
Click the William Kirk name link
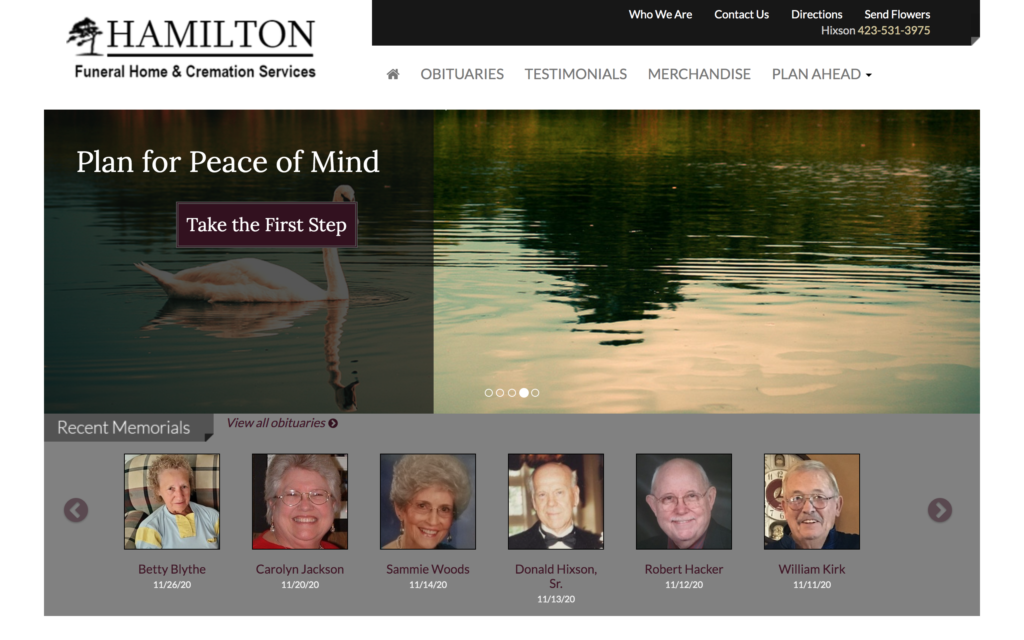[812, 569]
